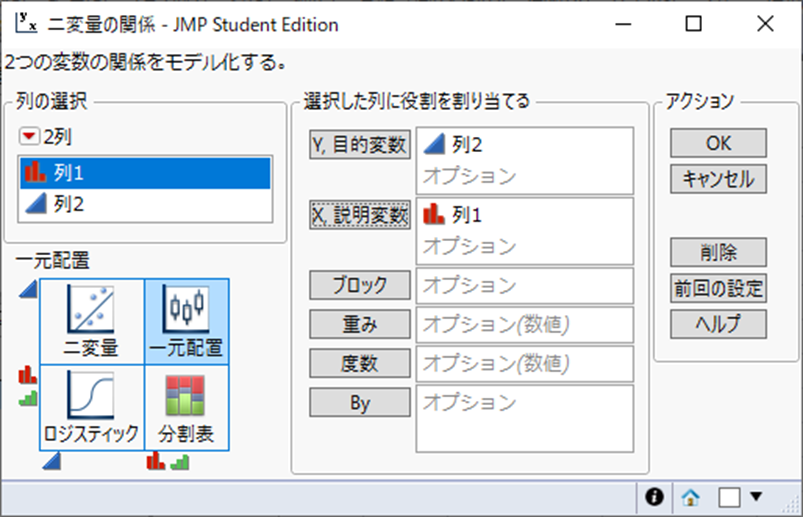Click the X, 説明変数 role button
Image resolution: width=803 pixels, height=517 pixels.
[360, 215]
